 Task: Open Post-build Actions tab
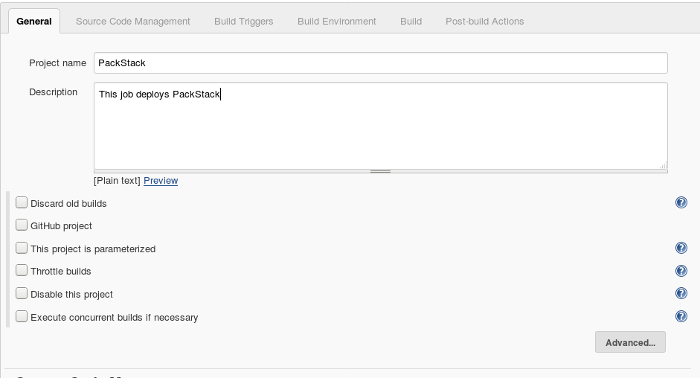(484, 21)
